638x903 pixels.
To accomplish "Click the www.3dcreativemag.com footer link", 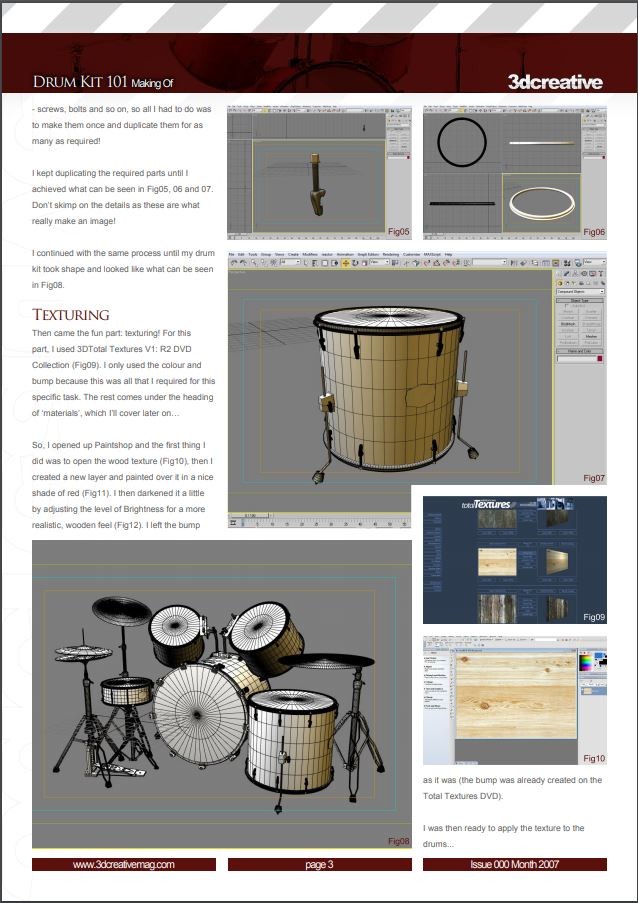I will (123, 864).
